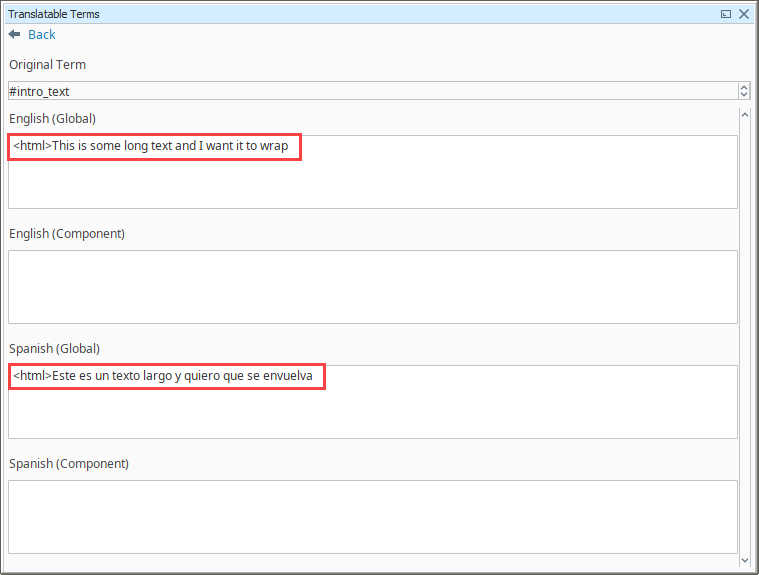Viewport: 759px width, 575px height.
Task: Follow the Back link
Action: click(x=41, y=34)
